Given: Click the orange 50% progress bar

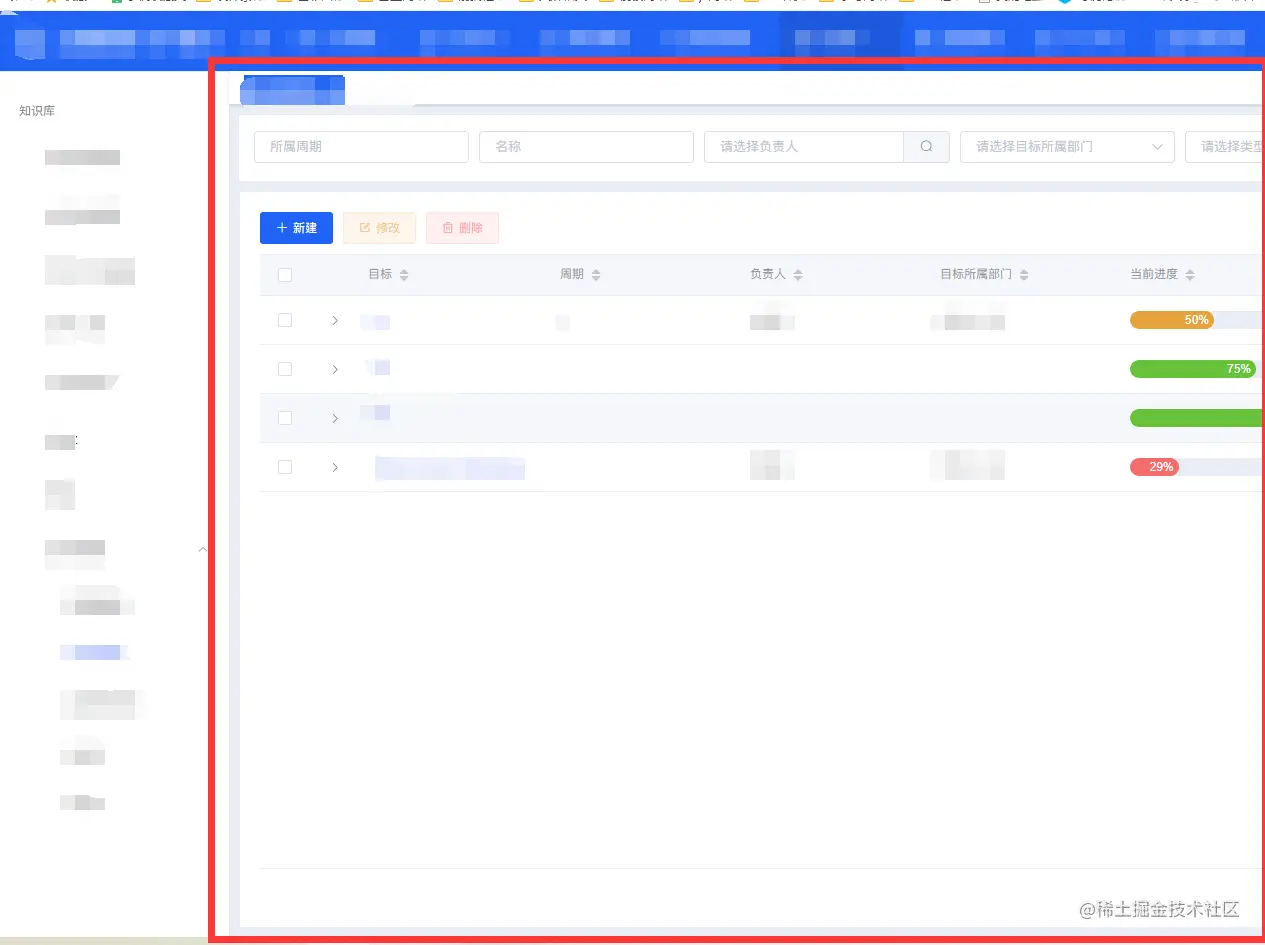Looking at the screenshot, I should coord(1172,320).
